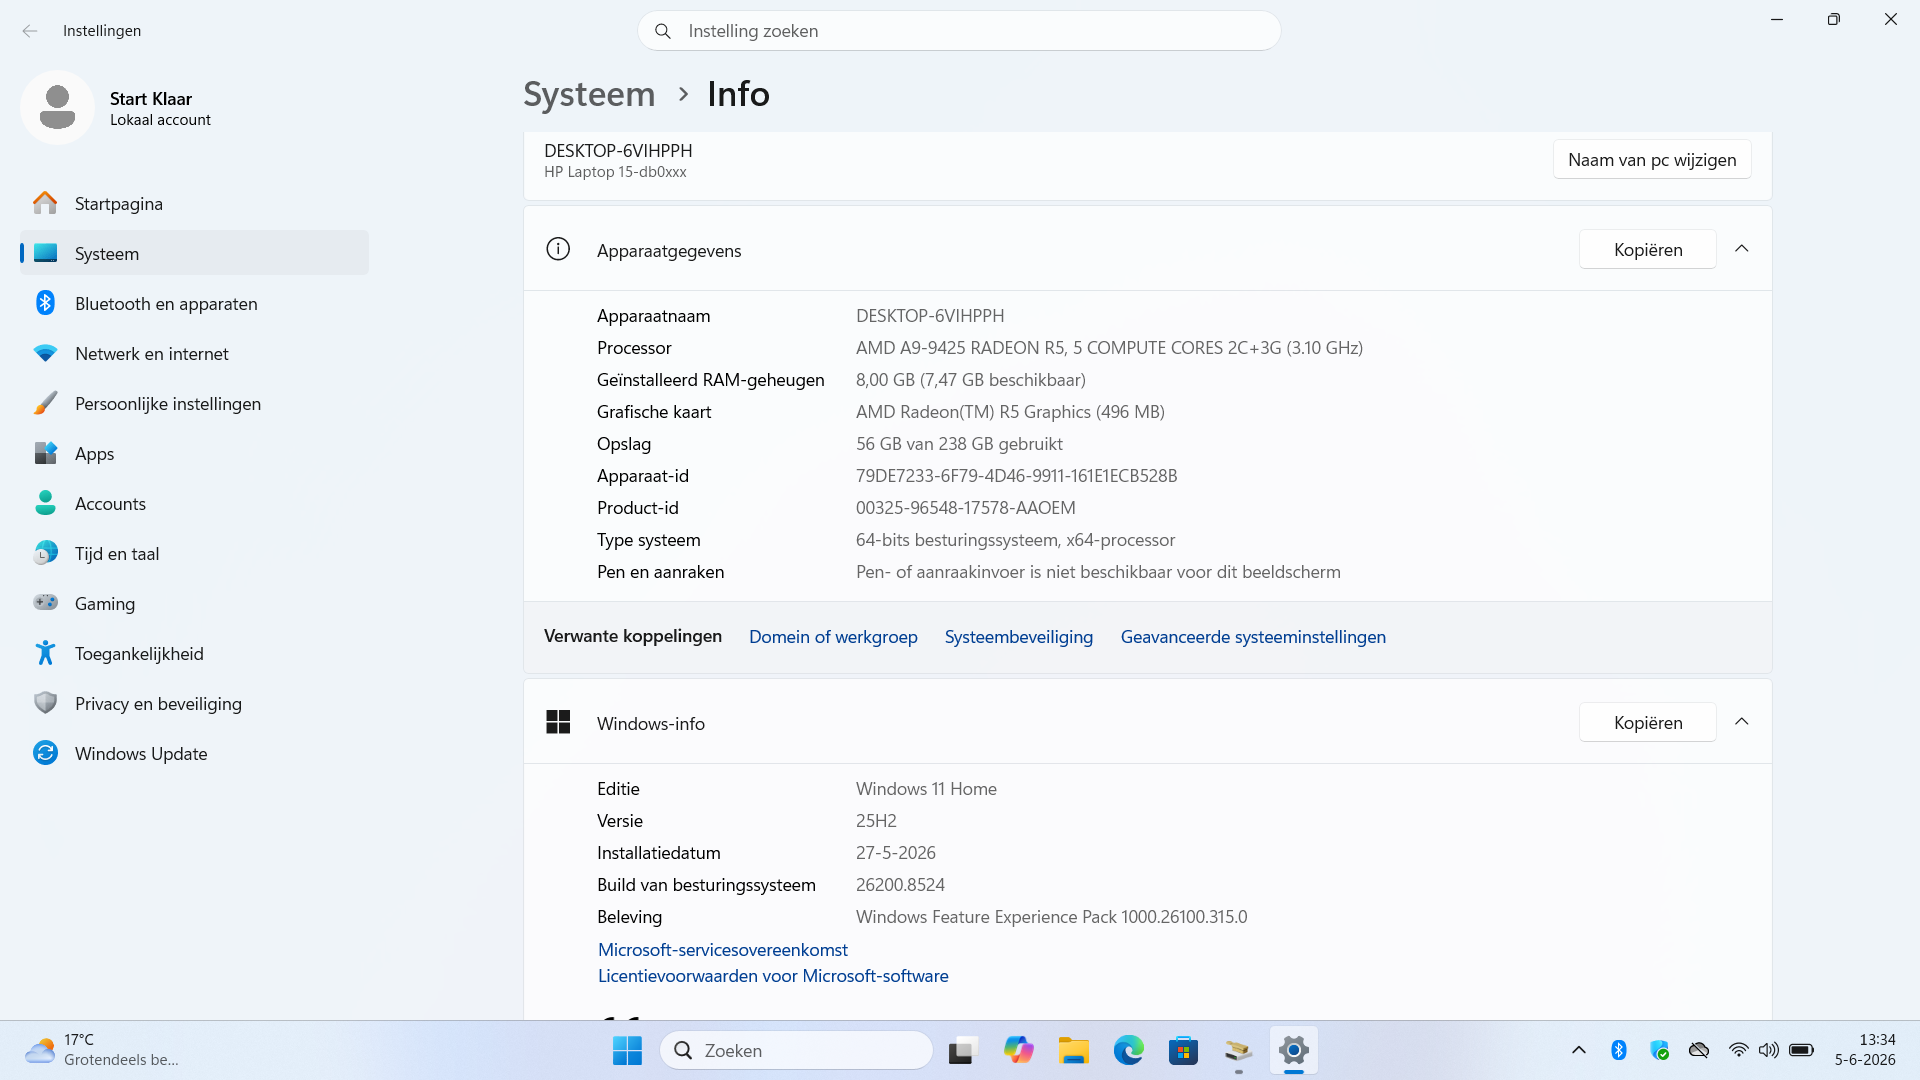The height and width of the screenshot is (1080, 1920).
Task: Click the user profile avatar picture
Action: (x=57, y=107)
